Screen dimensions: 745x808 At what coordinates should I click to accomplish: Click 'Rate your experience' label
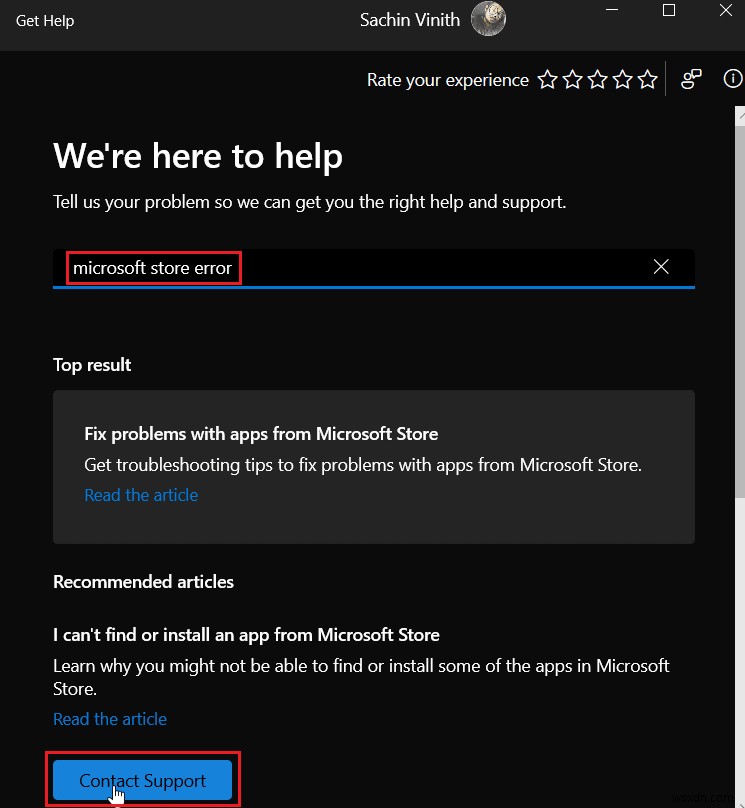pos(447,79)
